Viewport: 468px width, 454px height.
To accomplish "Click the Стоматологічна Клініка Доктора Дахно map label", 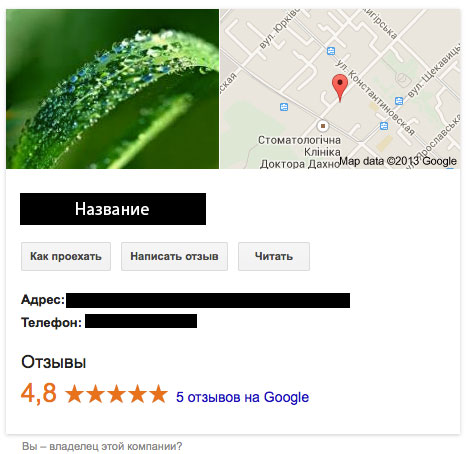I will (x=299, y=152).
